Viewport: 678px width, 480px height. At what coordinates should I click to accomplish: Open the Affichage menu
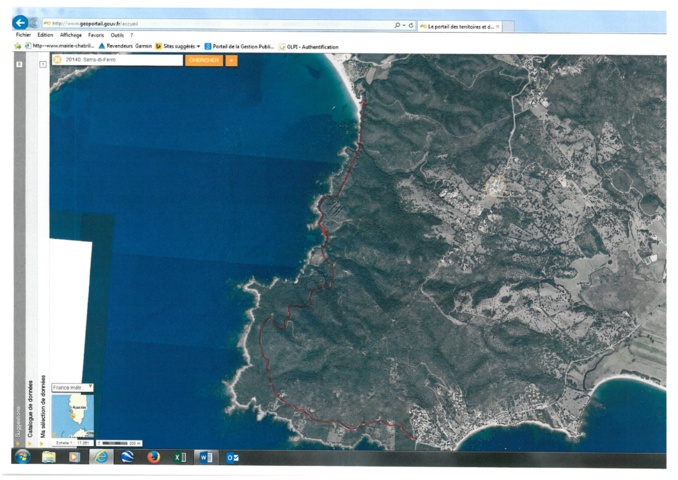click(70, 34)
